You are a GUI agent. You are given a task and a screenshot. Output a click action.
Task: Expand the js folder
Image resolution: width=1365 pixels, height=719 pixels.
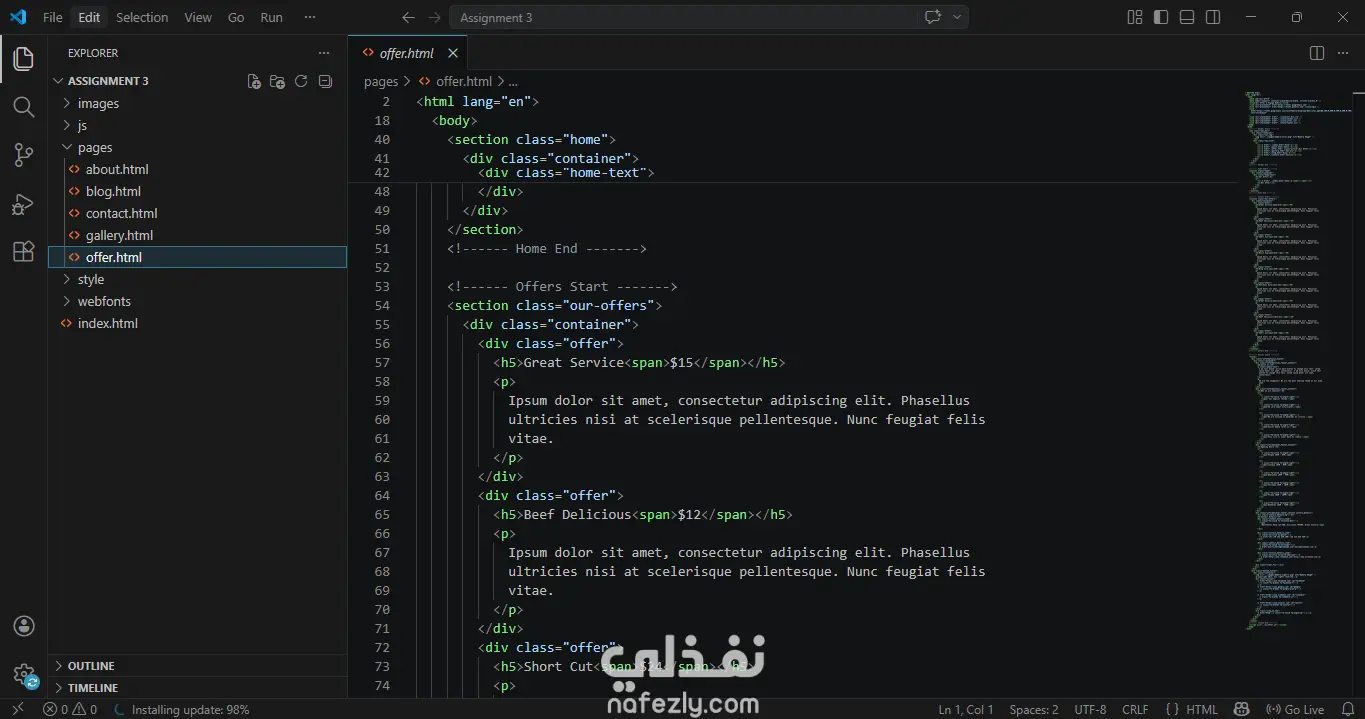(x=198, y=125)
